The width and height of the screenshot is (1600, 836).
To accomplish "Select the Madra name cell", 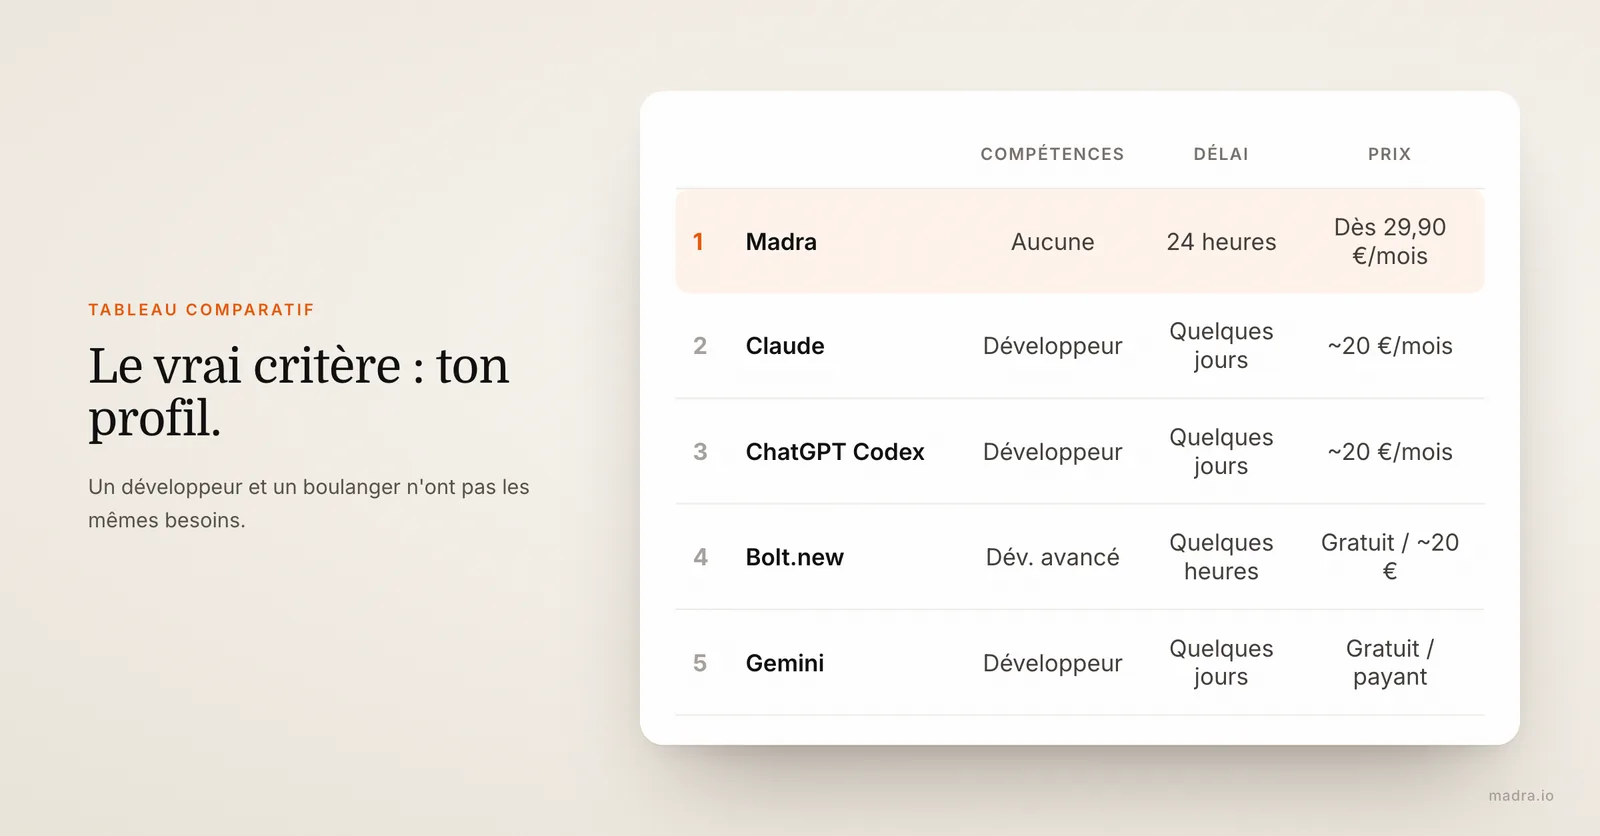I will pos(781,242).
